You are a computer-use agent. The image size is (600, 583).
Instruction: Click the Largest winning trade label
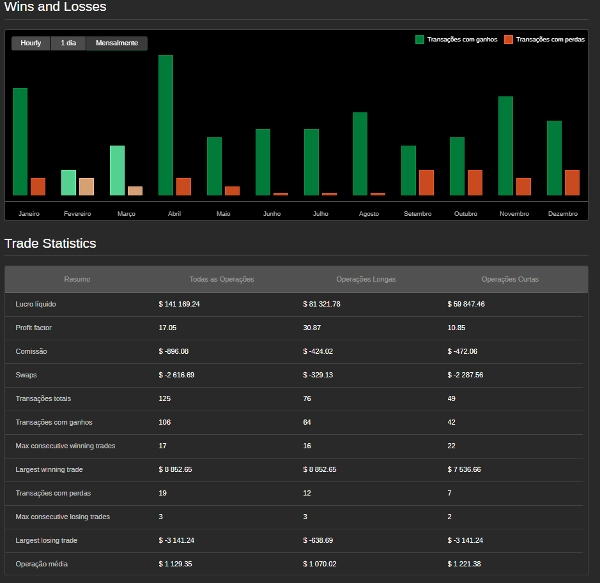[49, 469]
